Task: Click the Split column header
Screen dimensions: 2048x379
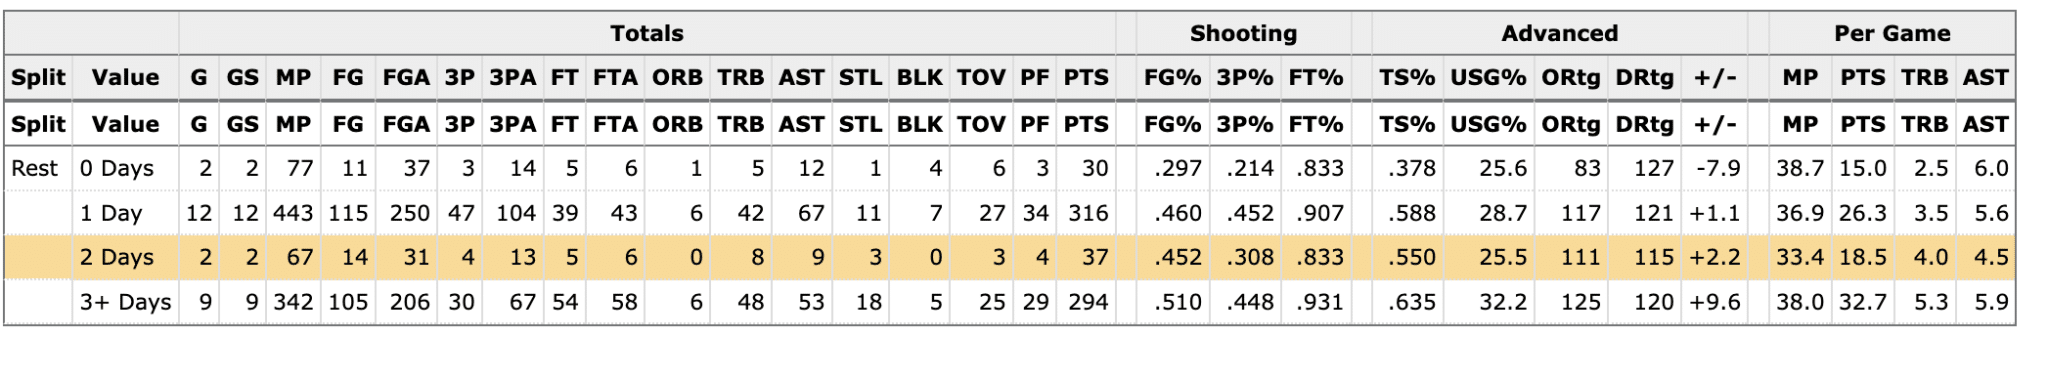Action: pyautogui.click(x=38, y=77)
